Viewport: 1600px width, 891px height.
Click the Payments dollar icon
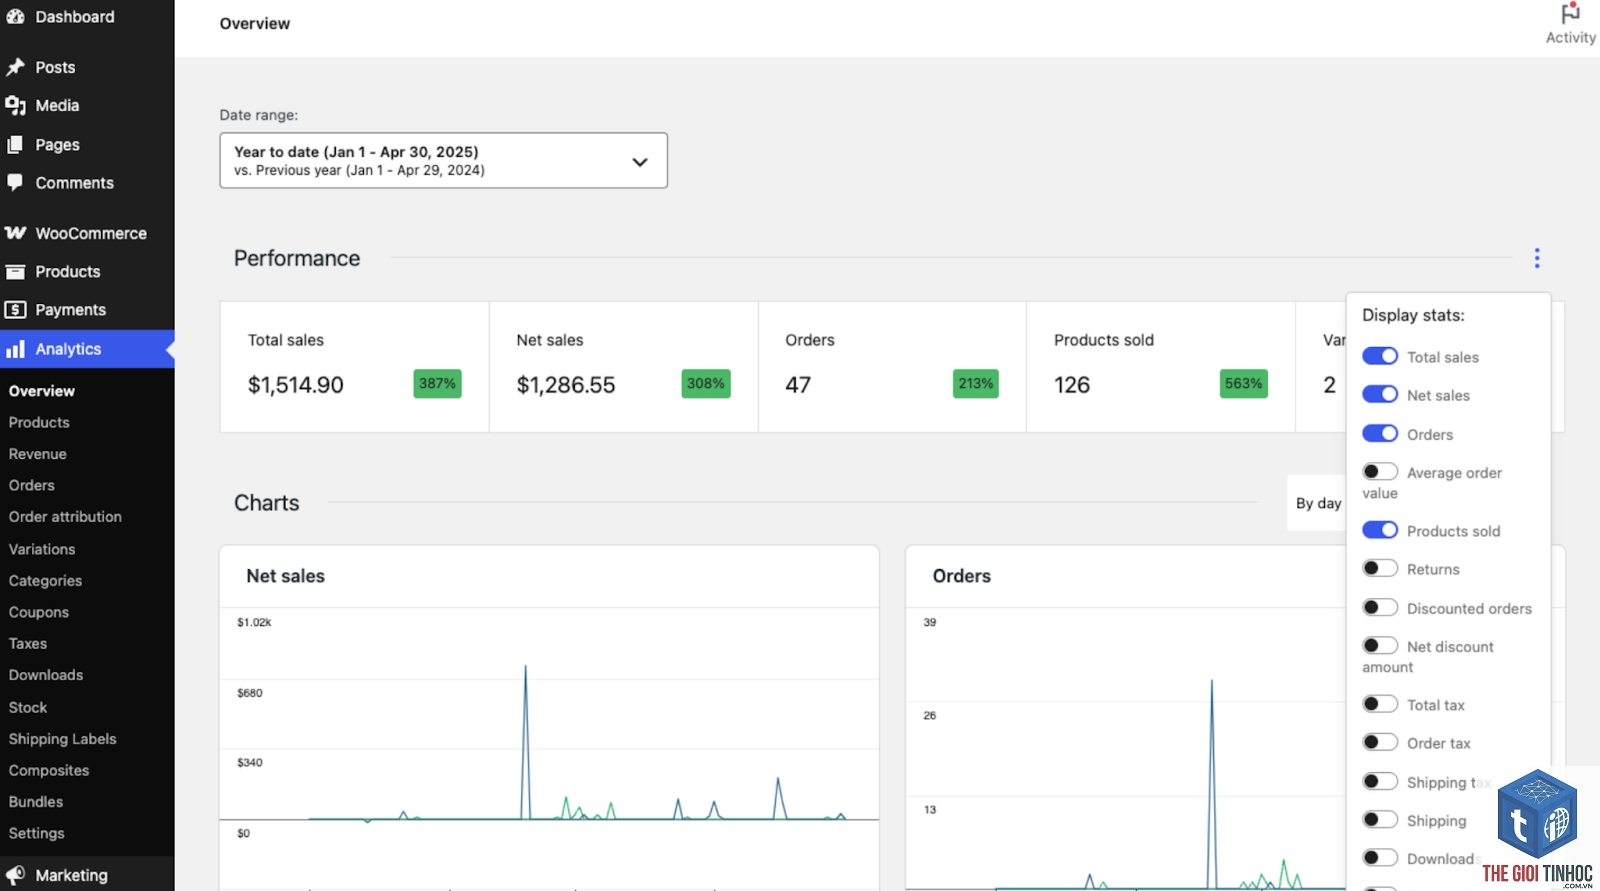click(15, 309)
